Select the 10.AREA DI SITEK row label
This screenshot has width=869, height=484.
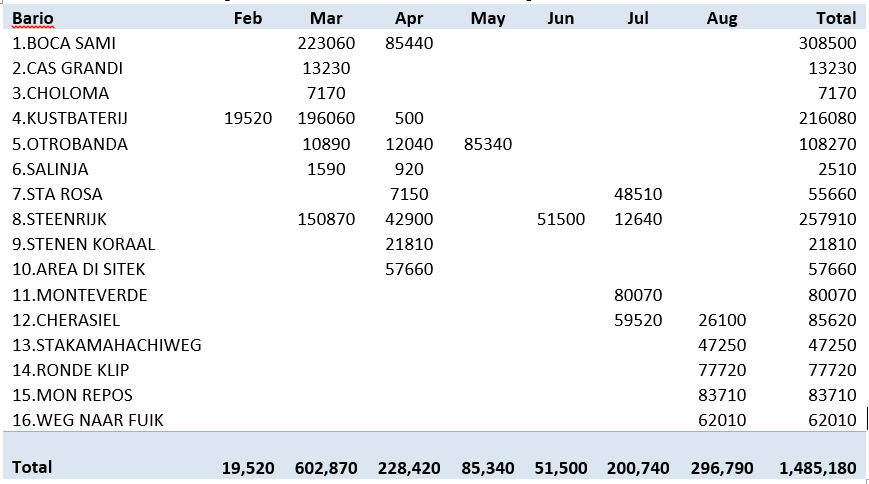(x=78, y=269)
